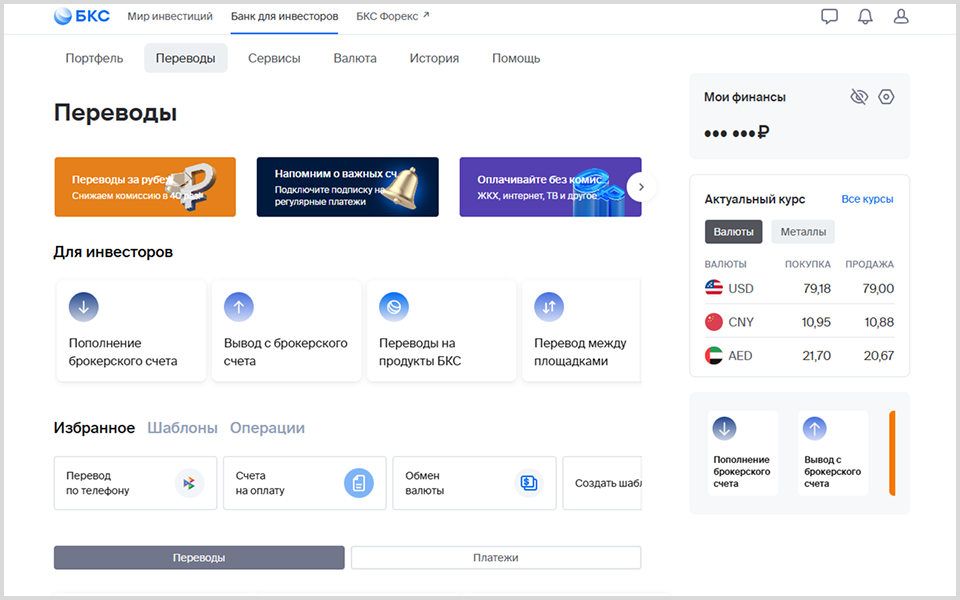Open the user profile icon
The height and width of the screenshot is (600, 960).
click(901, 16)
